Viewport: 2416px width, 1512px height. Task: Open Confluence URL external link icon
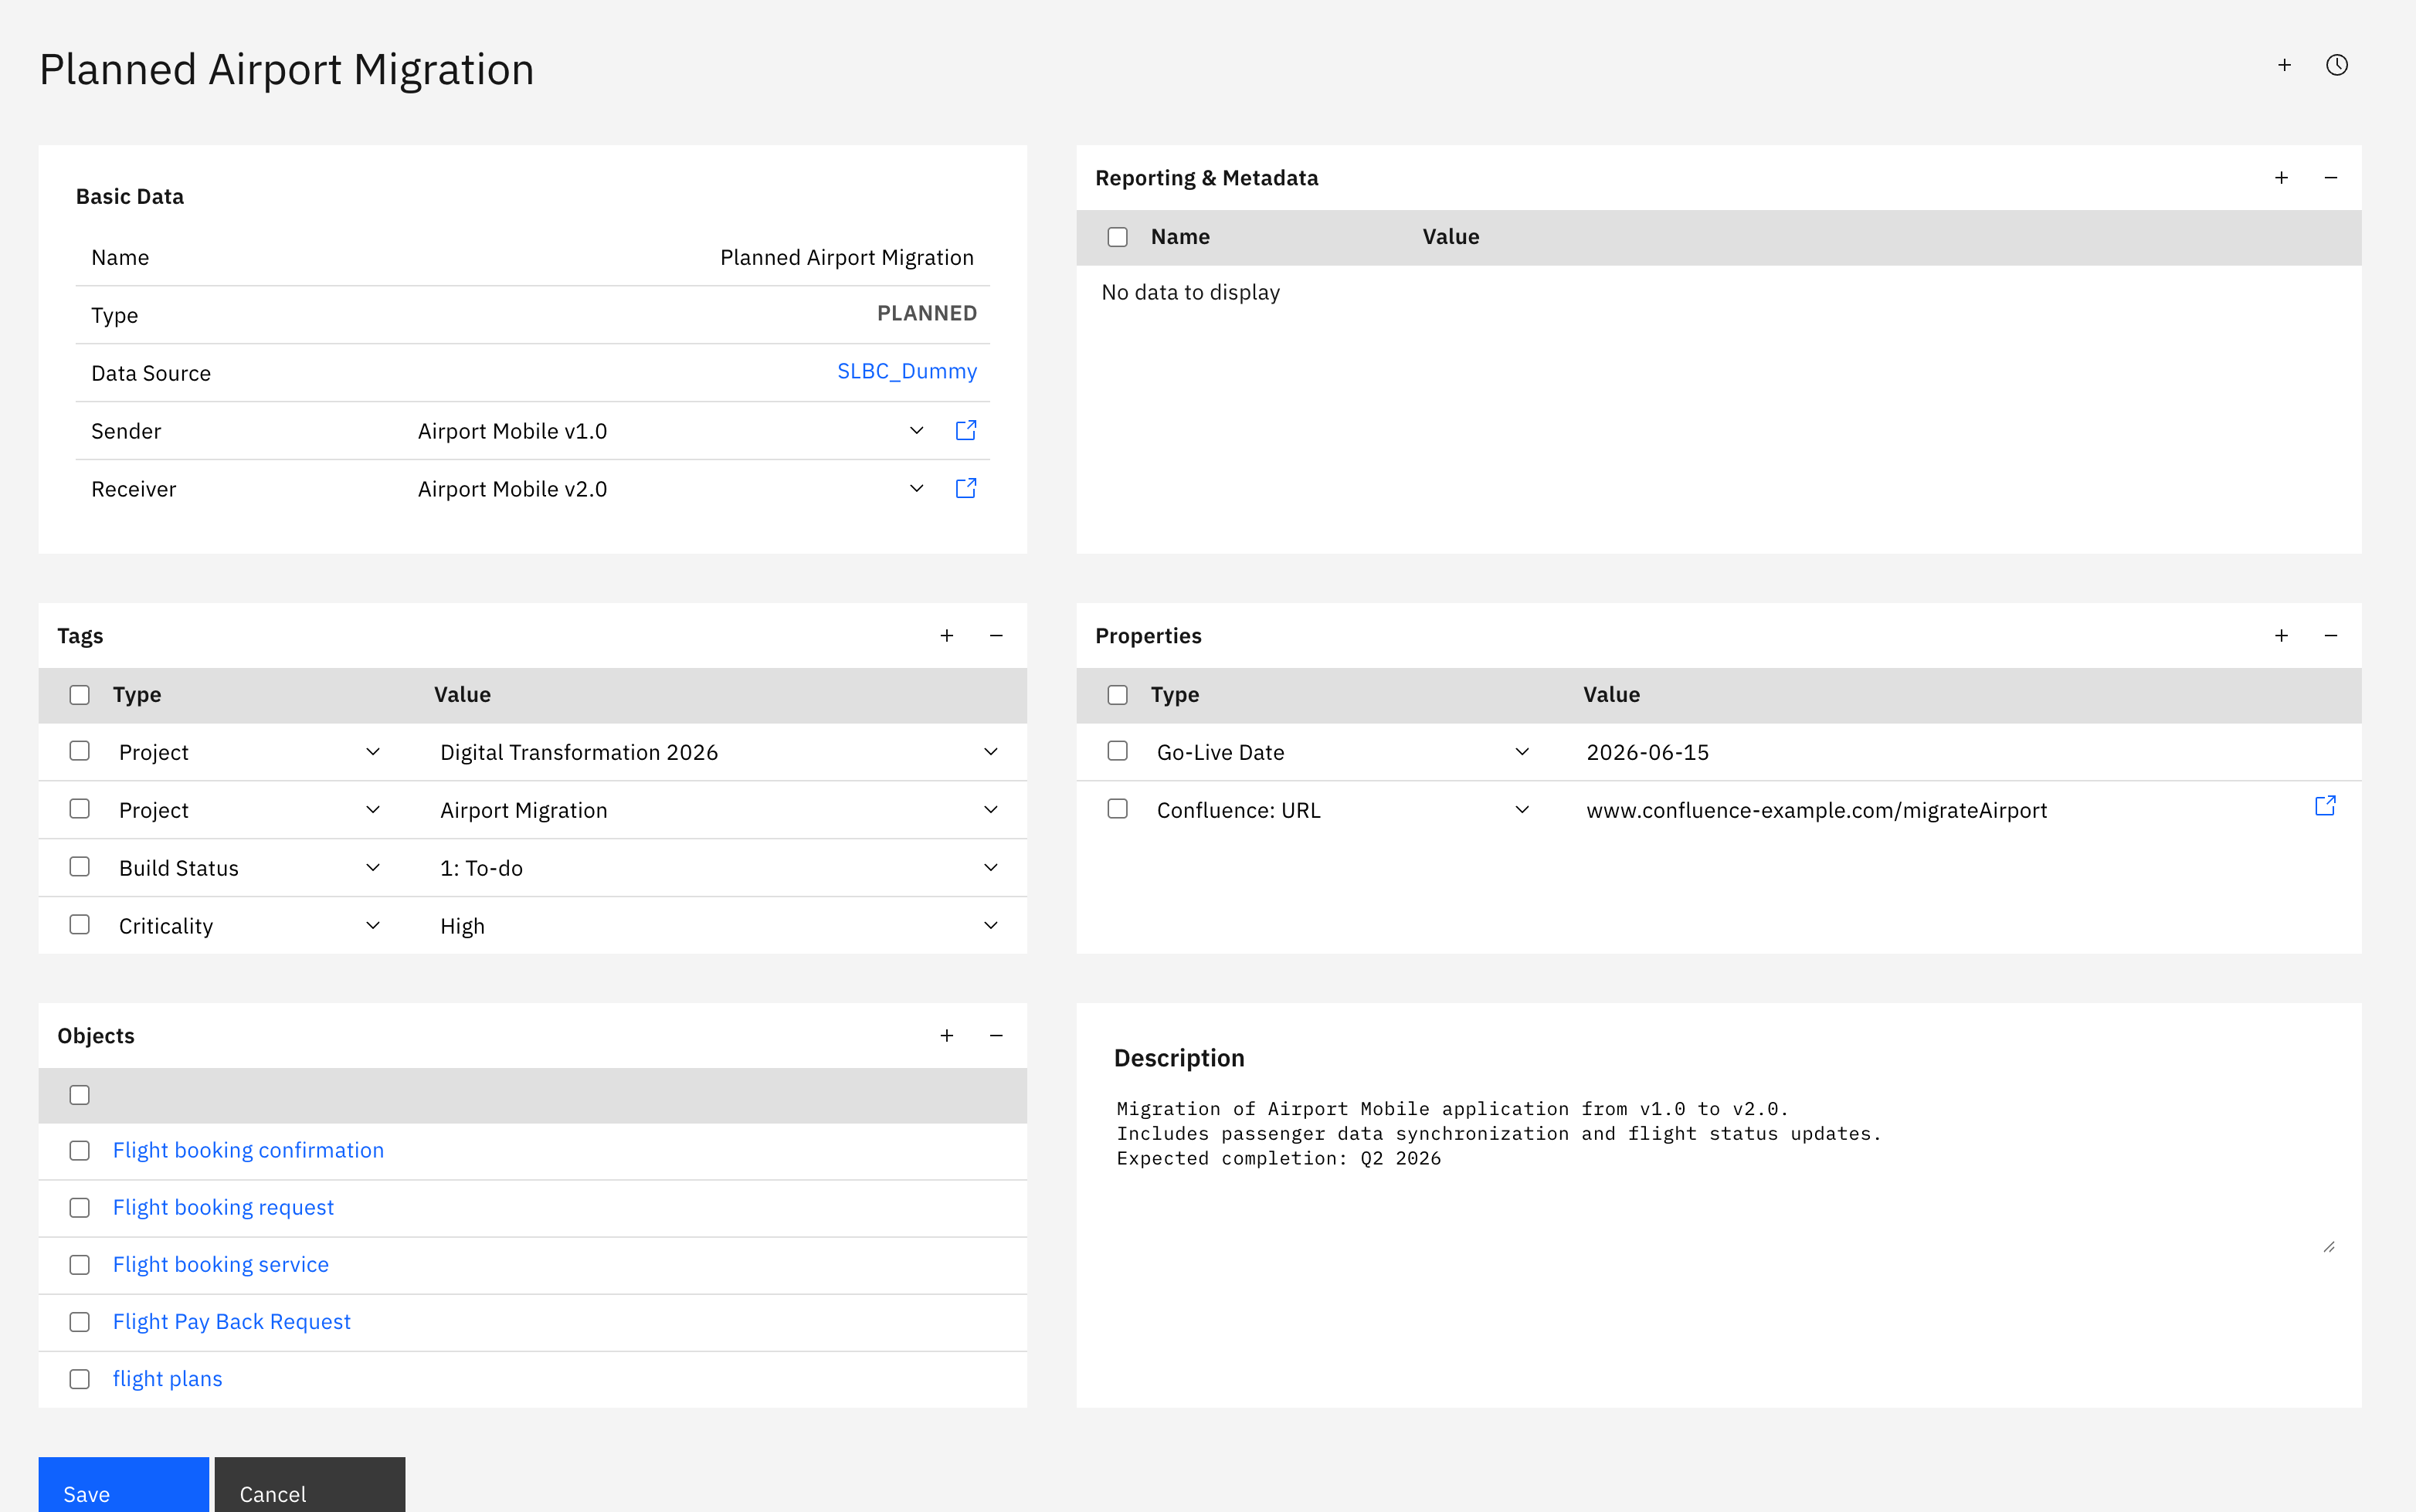[2325, 807]
